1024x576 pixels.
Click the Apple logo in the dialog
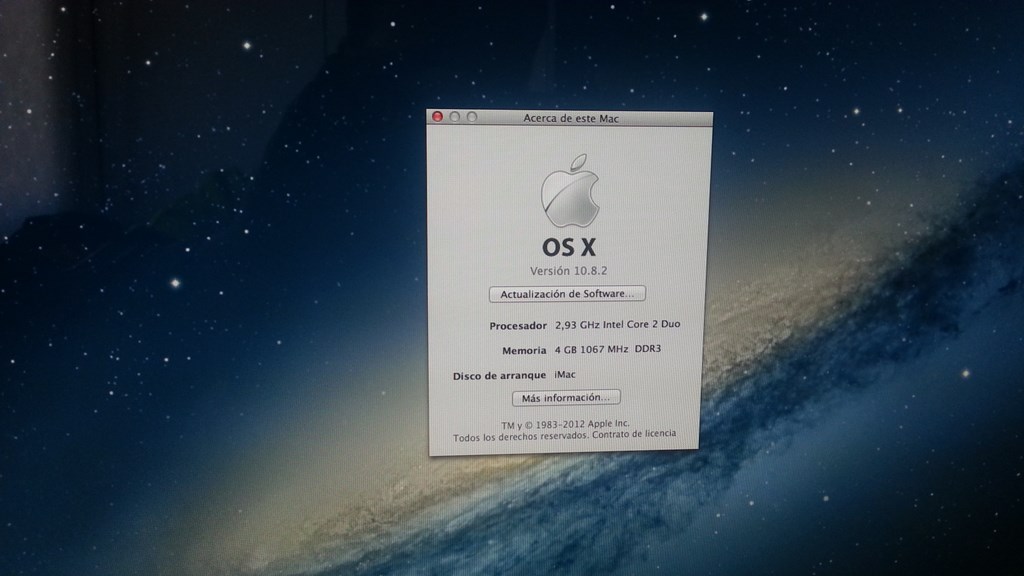click(570, 191)
